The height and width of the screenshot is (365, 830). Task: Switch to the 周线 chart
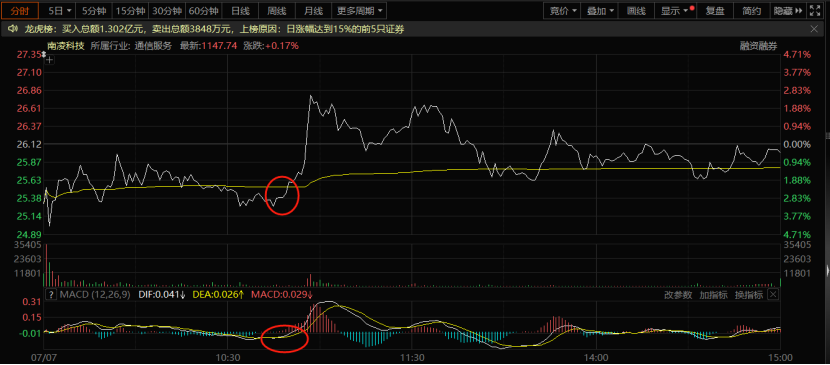click(x=276, y=10)
